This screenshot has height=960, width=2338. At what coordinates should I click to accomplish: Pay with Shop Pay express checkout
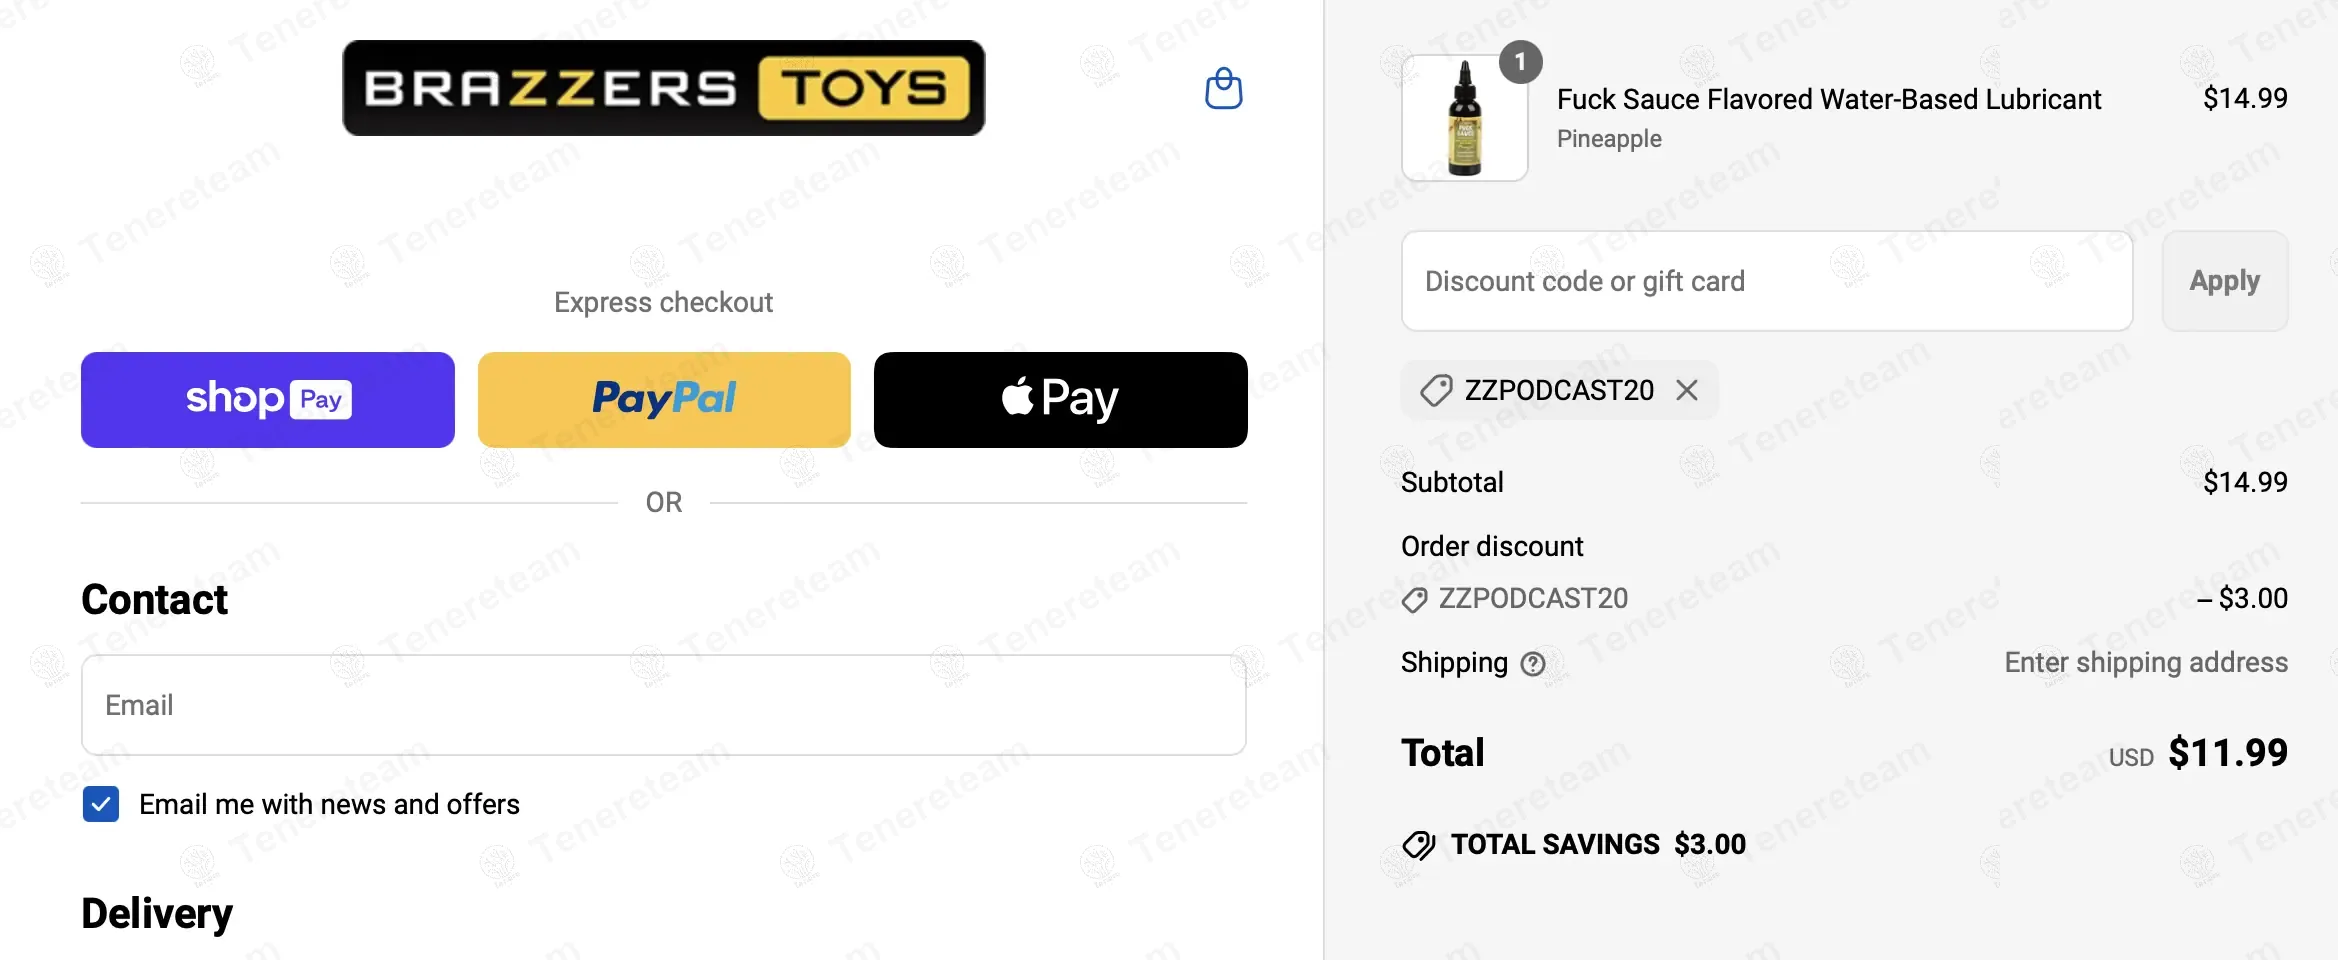tap(268, 399)
